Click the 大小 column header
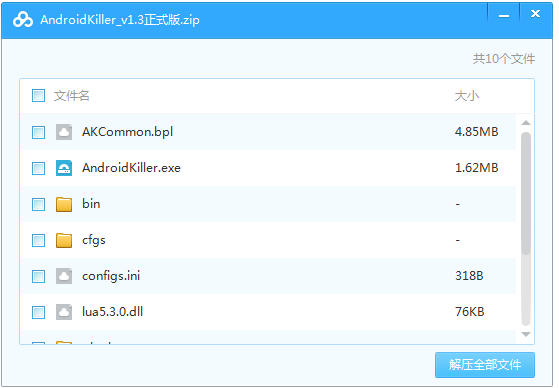The width and height of the screenshot is (559, 388). (467, 96)
